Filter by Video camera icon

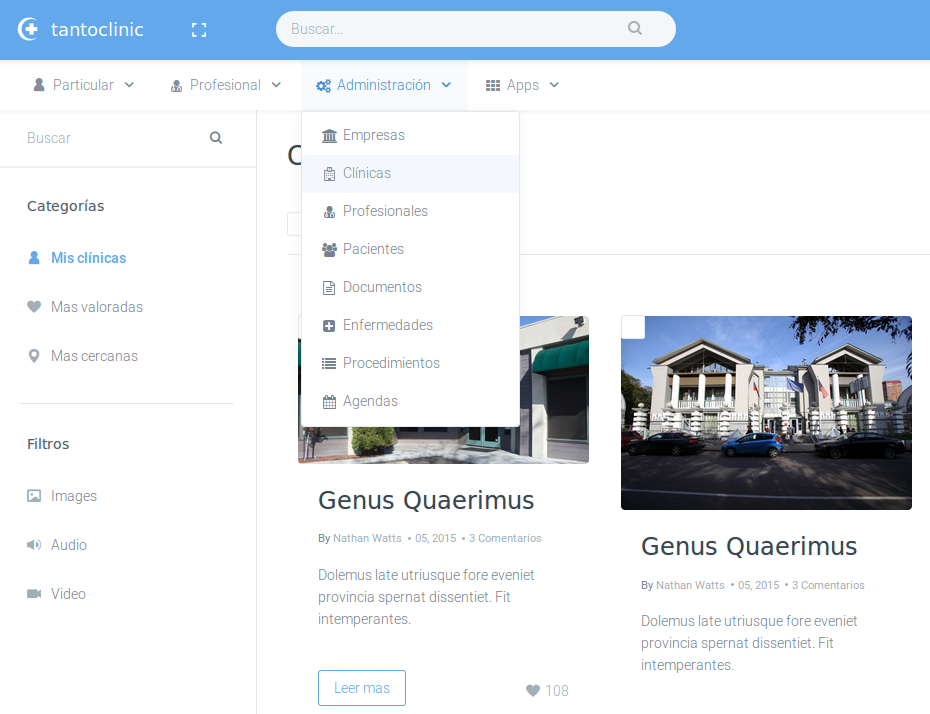pos(35,594)
